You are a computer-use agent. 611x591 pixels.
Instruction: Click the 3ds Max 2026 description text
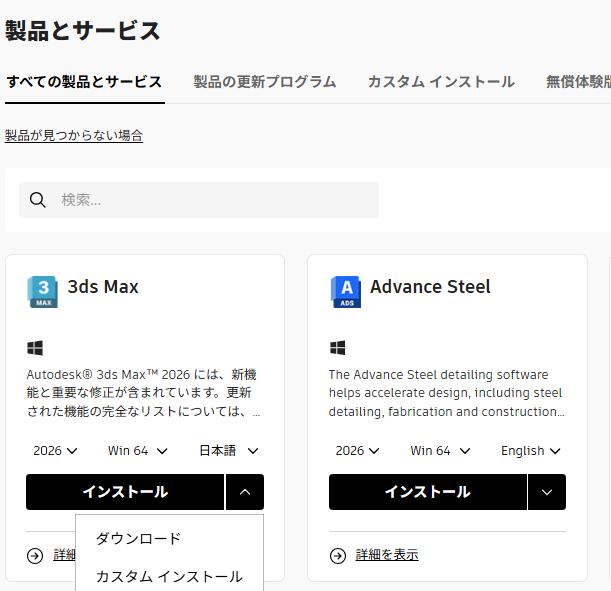(x=143, y=393)
